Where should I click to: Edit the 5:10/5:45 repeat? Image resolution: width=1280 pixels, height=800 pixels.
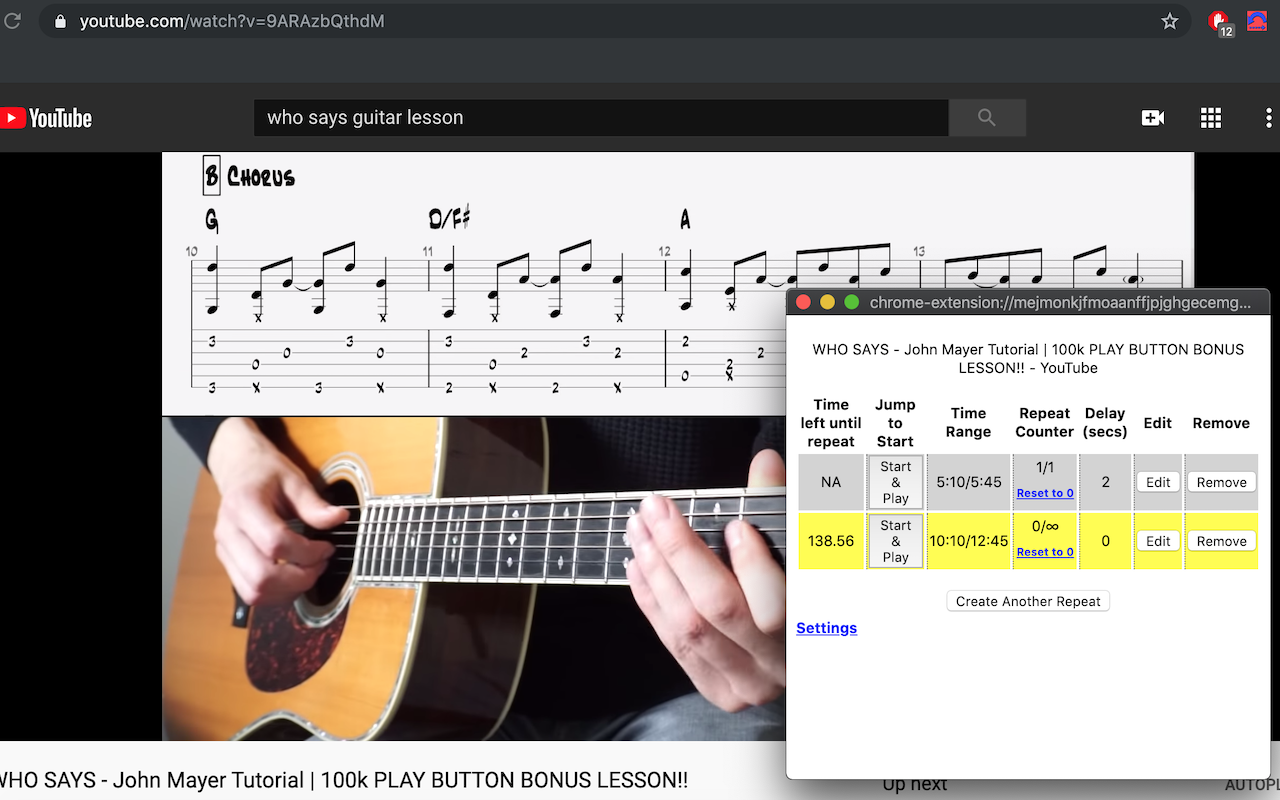[x=1158, y=482]
